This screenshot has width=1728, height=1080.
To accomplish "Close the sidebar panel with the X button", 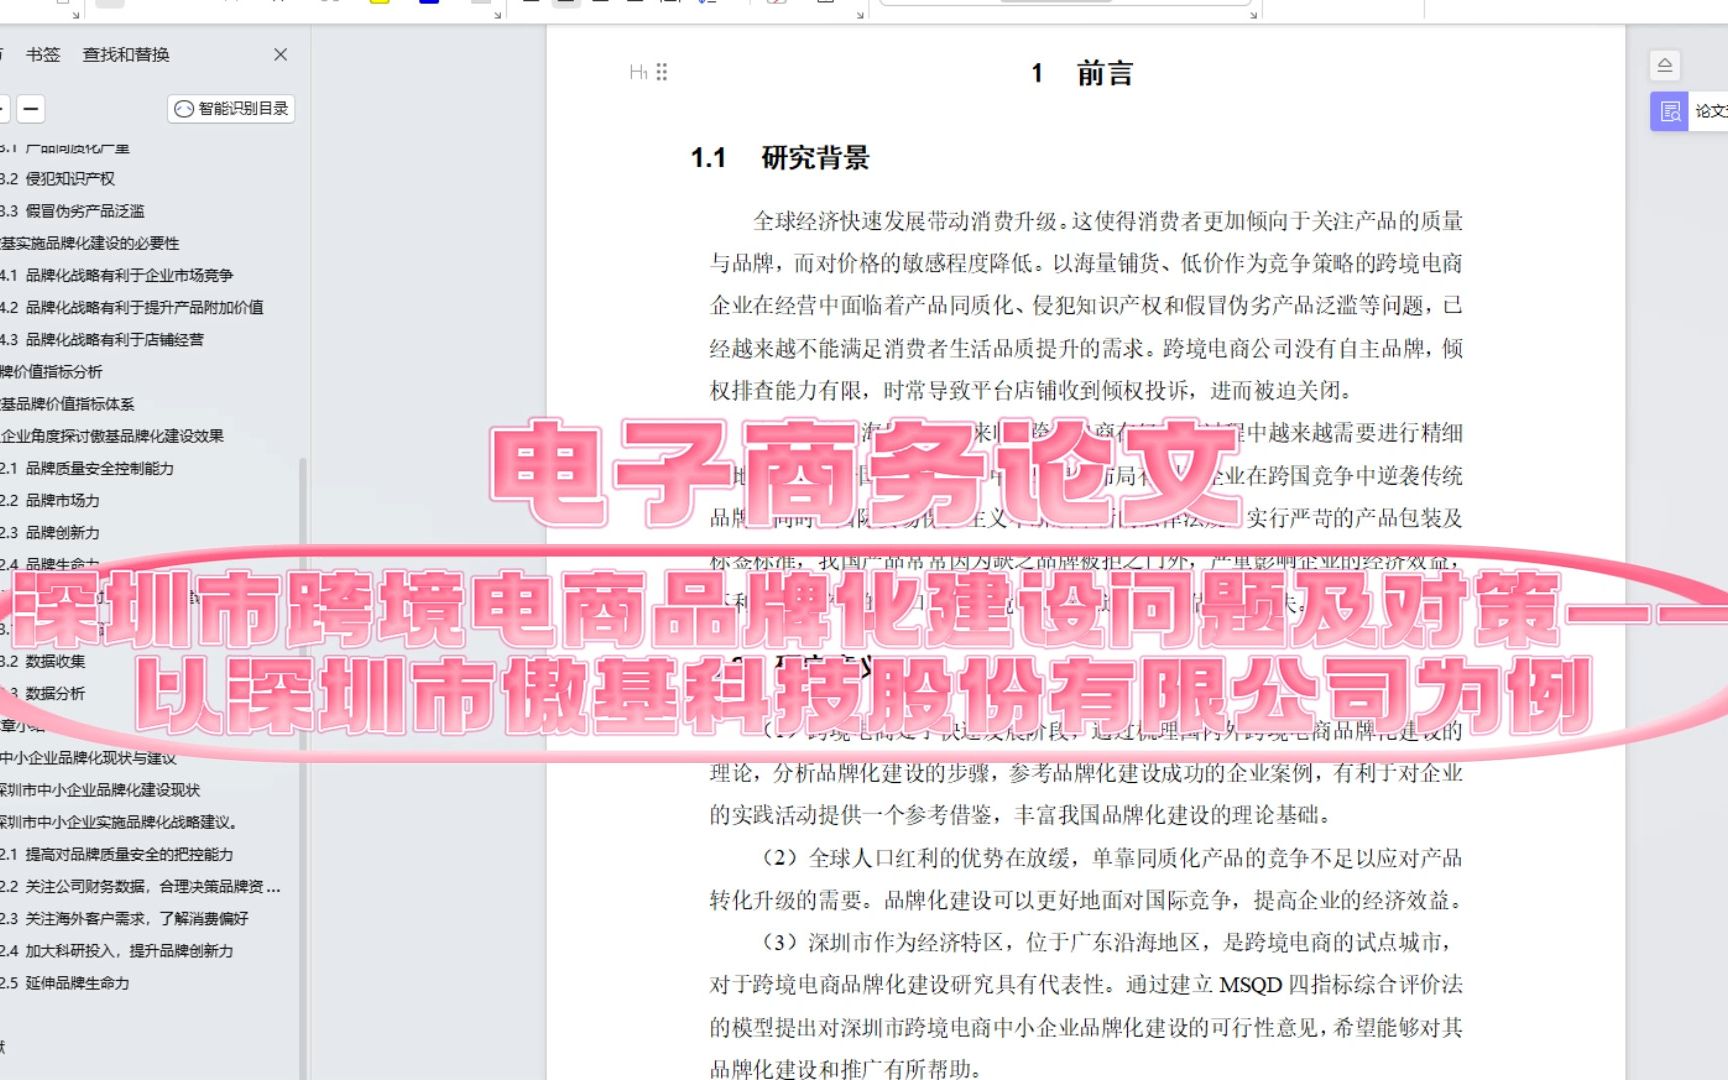I will (280, 55).
